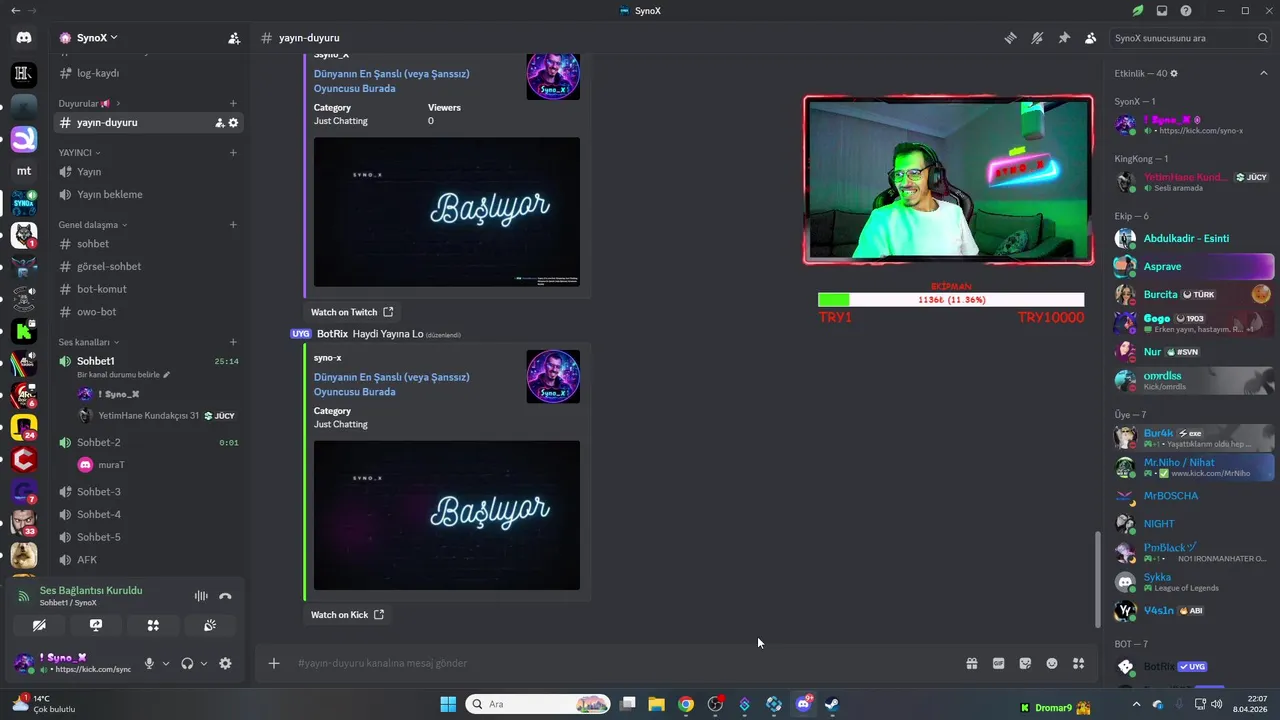Open user settings gear icon
The image size is (1280, 720).
click(x=225, y=663)
